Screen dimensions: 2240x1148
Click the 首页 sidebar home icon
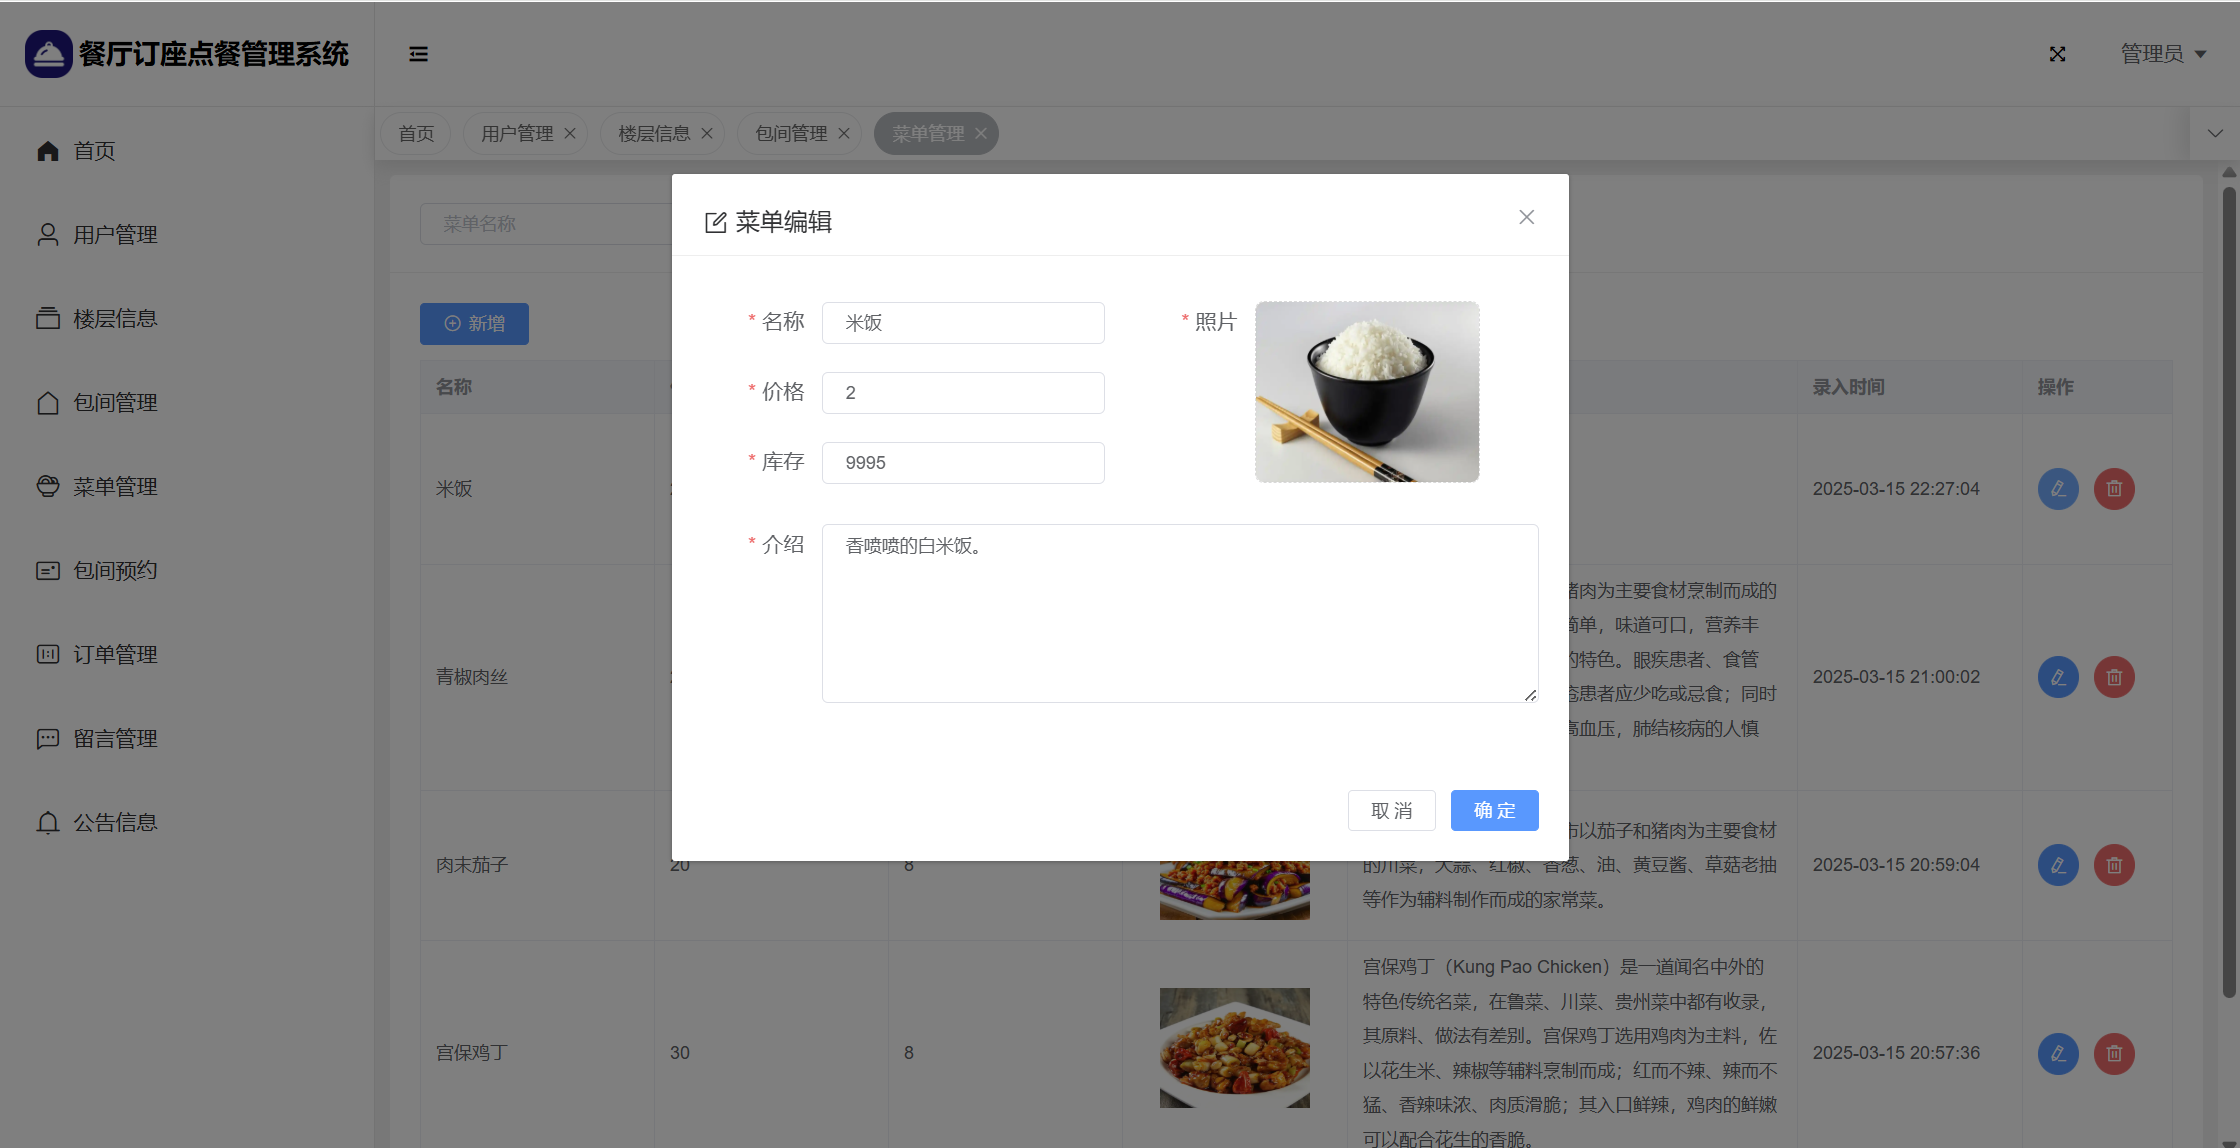[48, 151]
